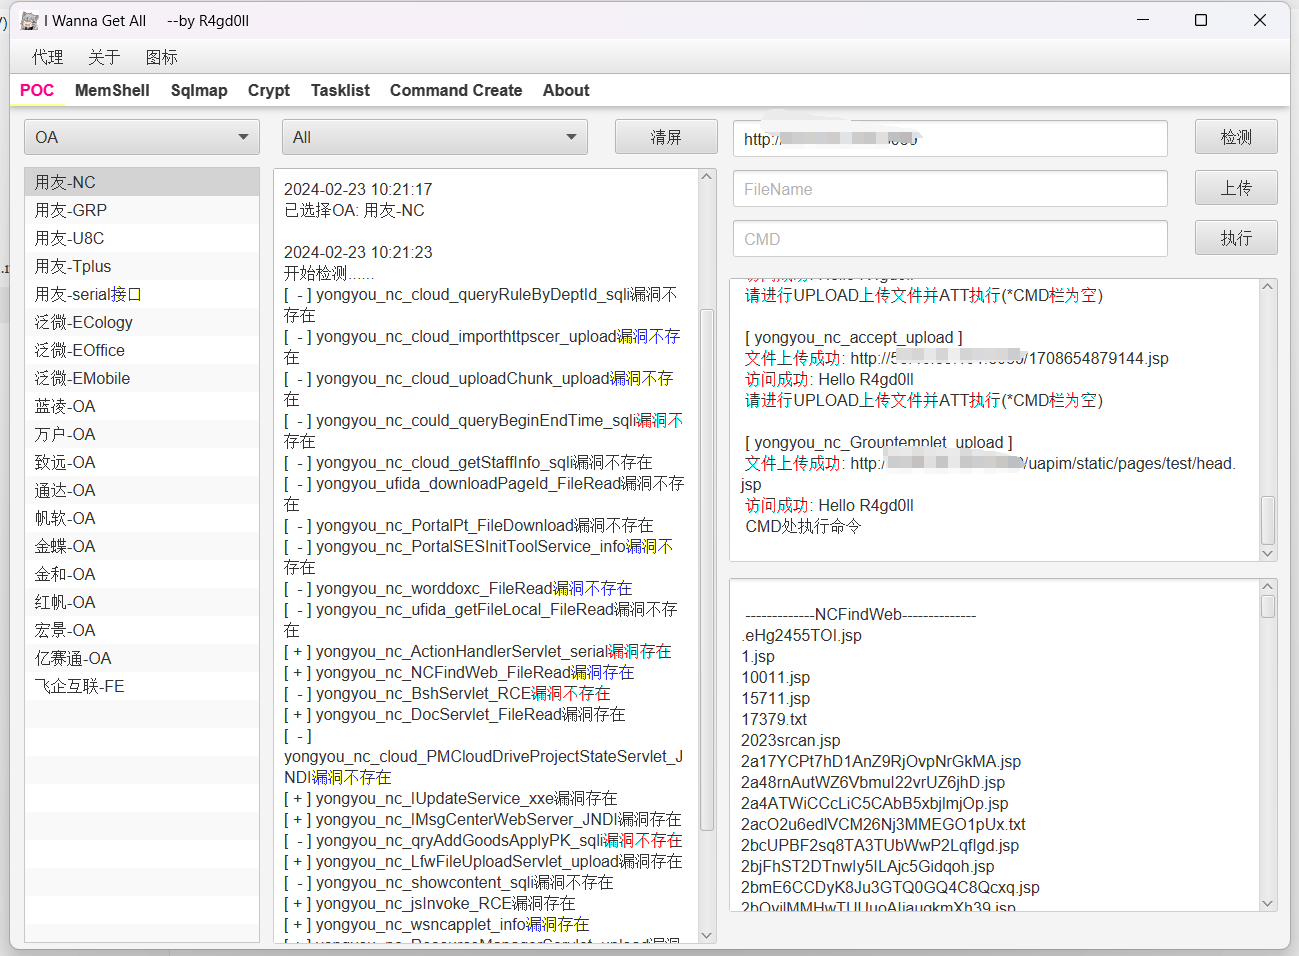Focus the target URL input field
Image resolution: width=1299 pixels, height=956 pixels.
pyautogui.click(x=950, y=138)
